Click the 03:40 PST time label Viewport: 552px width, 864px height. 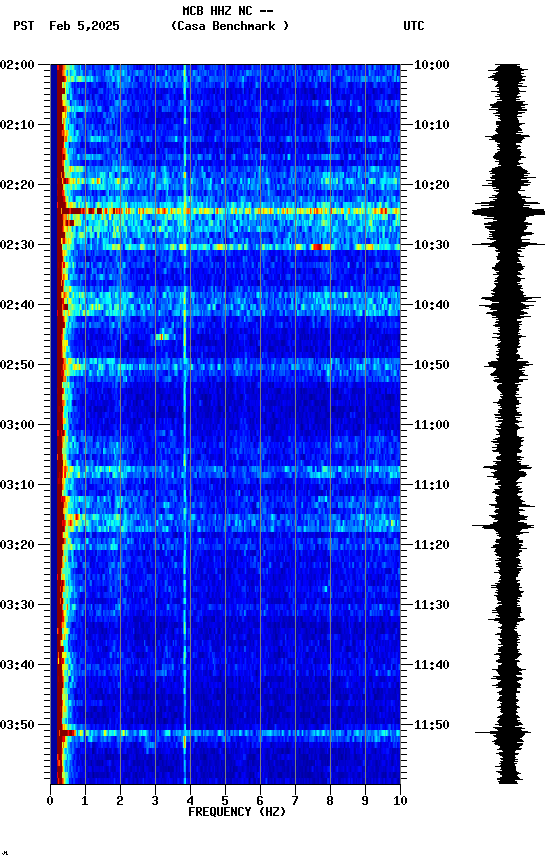[x=18, y=665]
